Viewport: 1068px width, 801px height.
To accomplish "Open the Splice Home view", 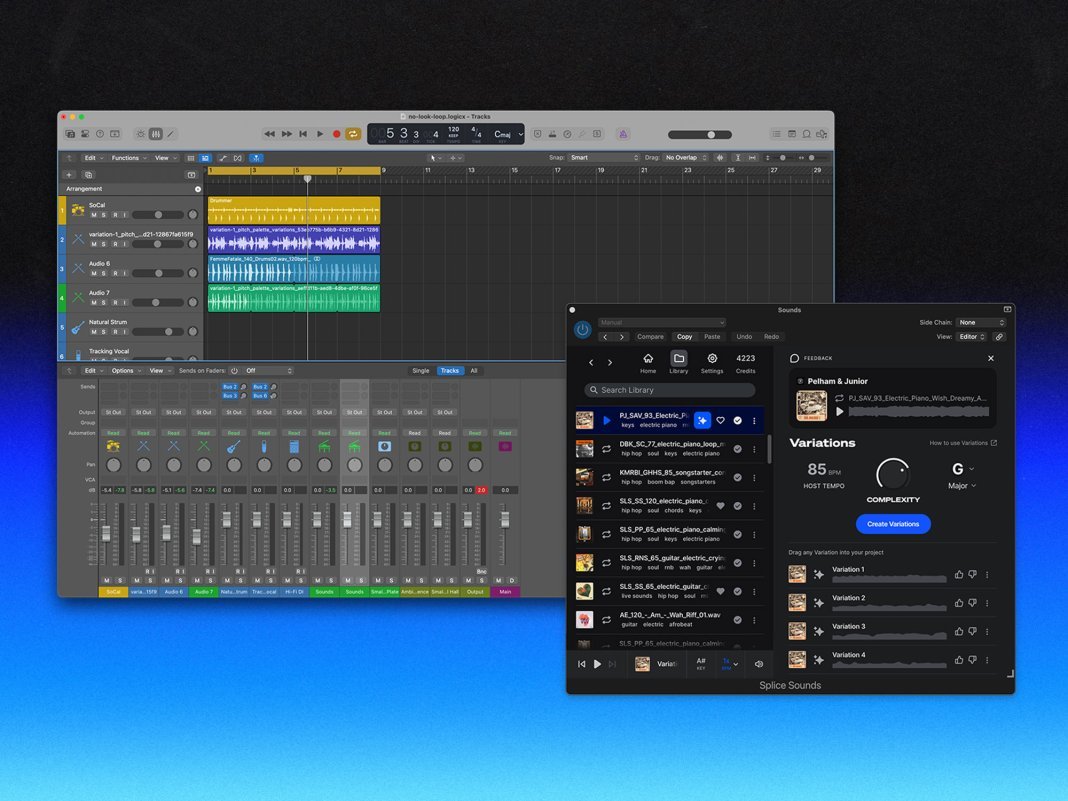I will click(648, 363).
